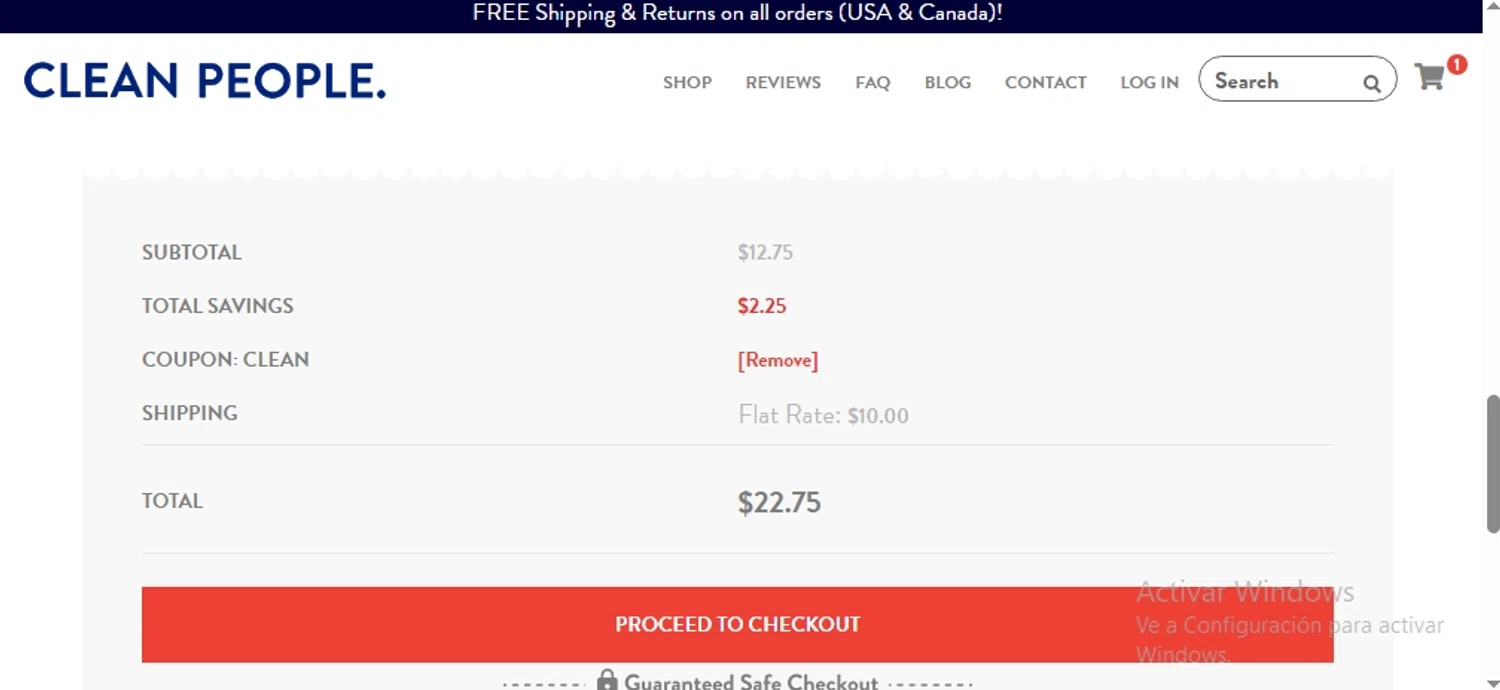Viewport: 1500px width, 690px height.
Task: Click the lock icon beside Safe Checkout
Action: (607, 681)
